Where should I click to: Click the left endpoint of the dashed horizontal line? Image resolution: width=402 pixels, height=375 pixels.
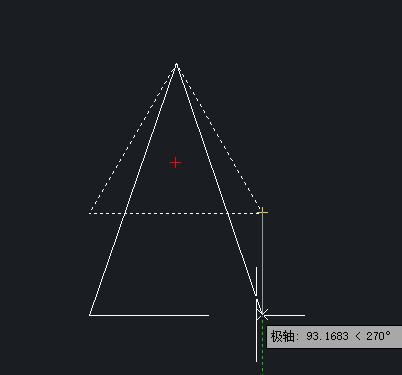point(90,213)
